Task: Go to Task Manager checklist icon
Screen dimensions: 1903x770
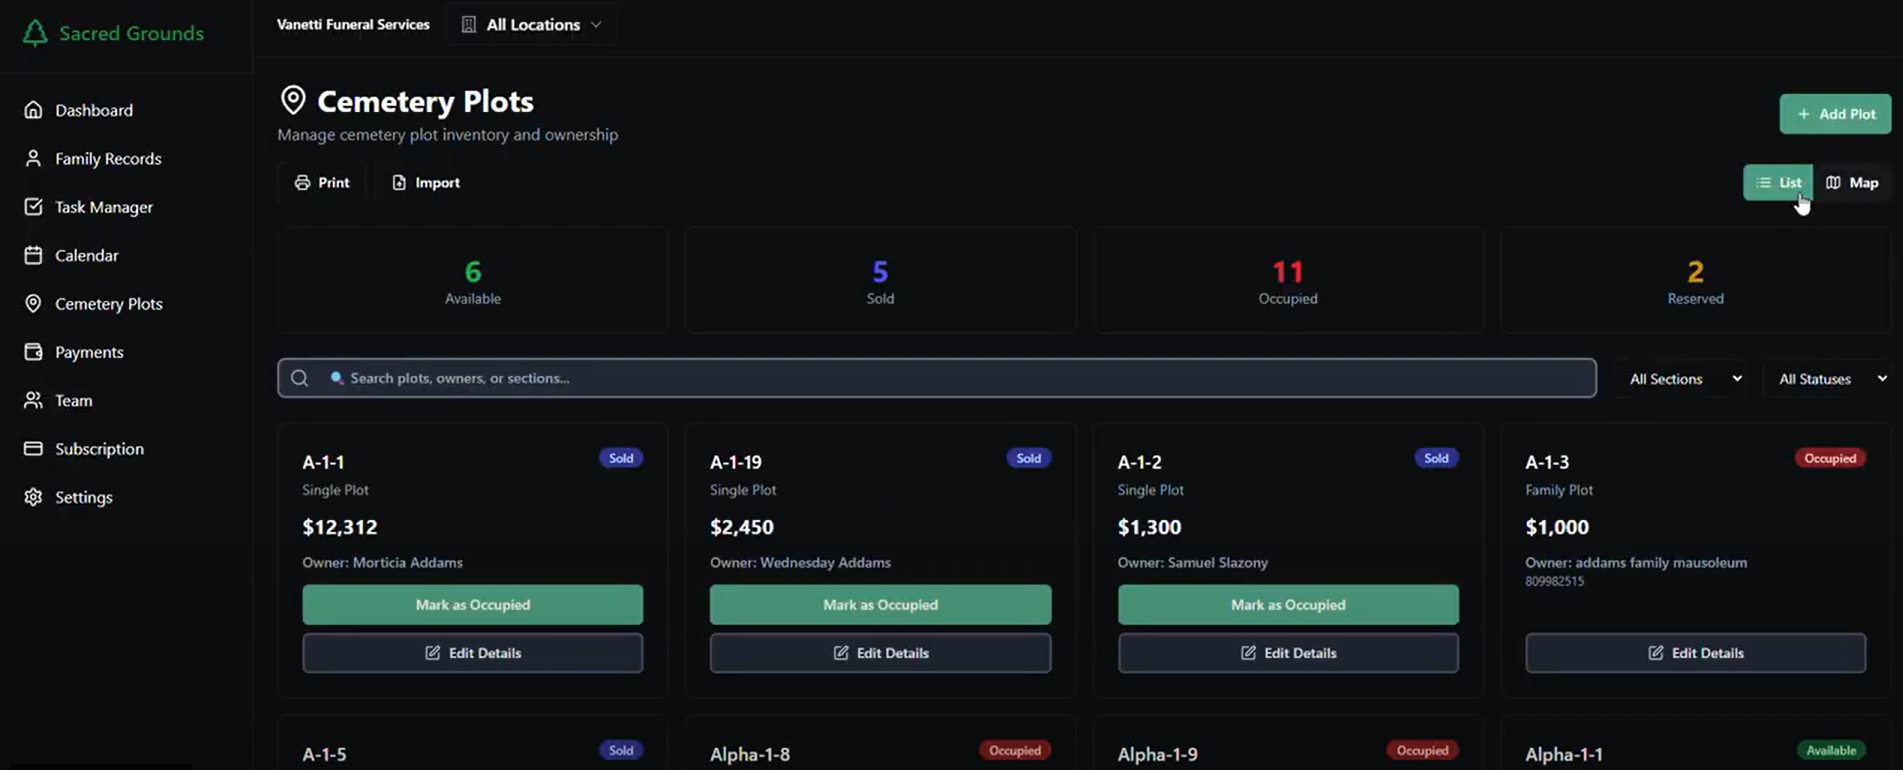Action: 33,207
